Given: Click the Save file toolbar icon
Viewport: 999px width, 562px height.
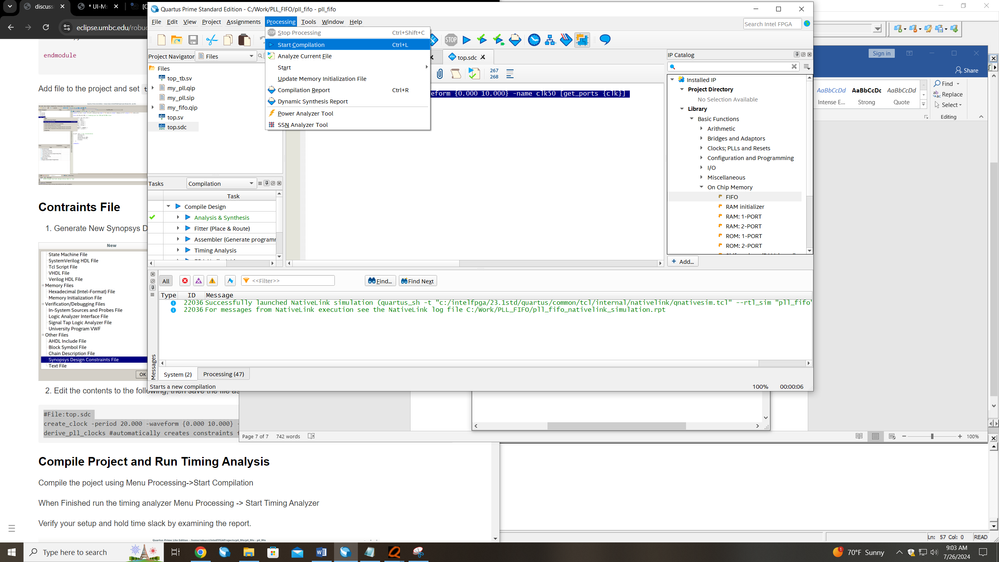Looking at the screenshot, I should [192, 40].
